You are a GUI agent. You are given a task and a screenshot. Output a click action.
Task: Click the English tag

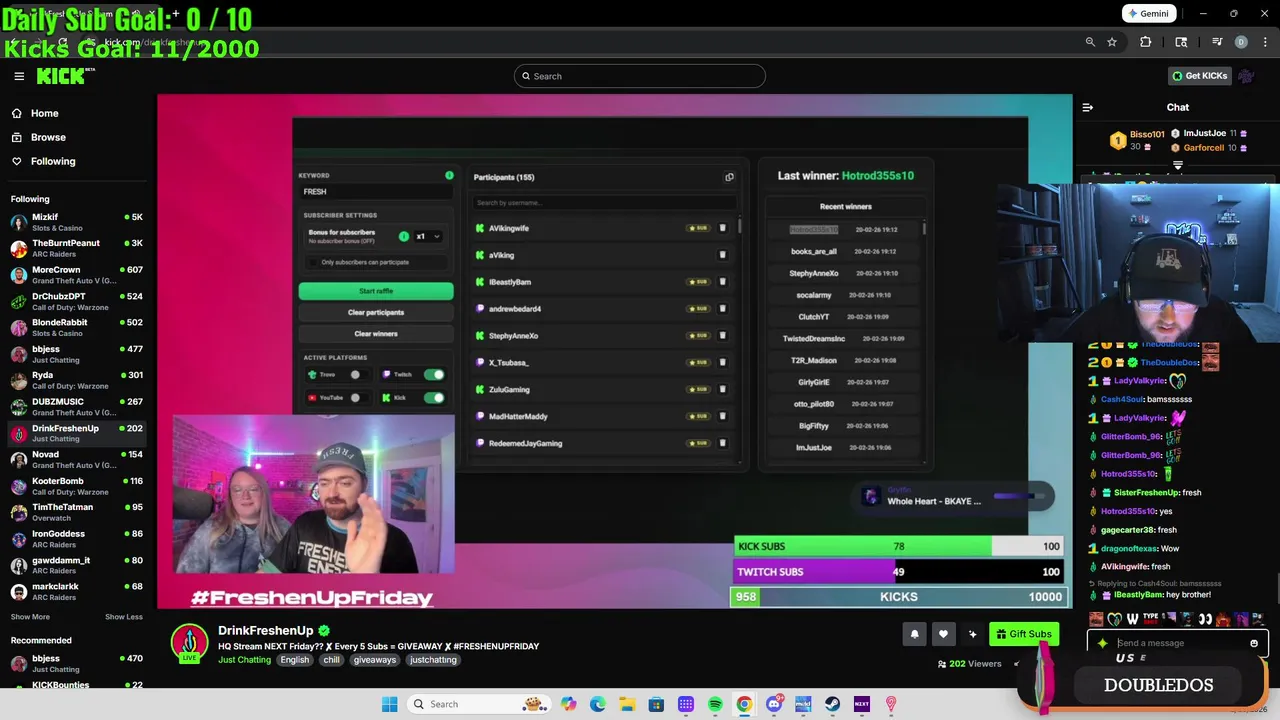[294, 660]
